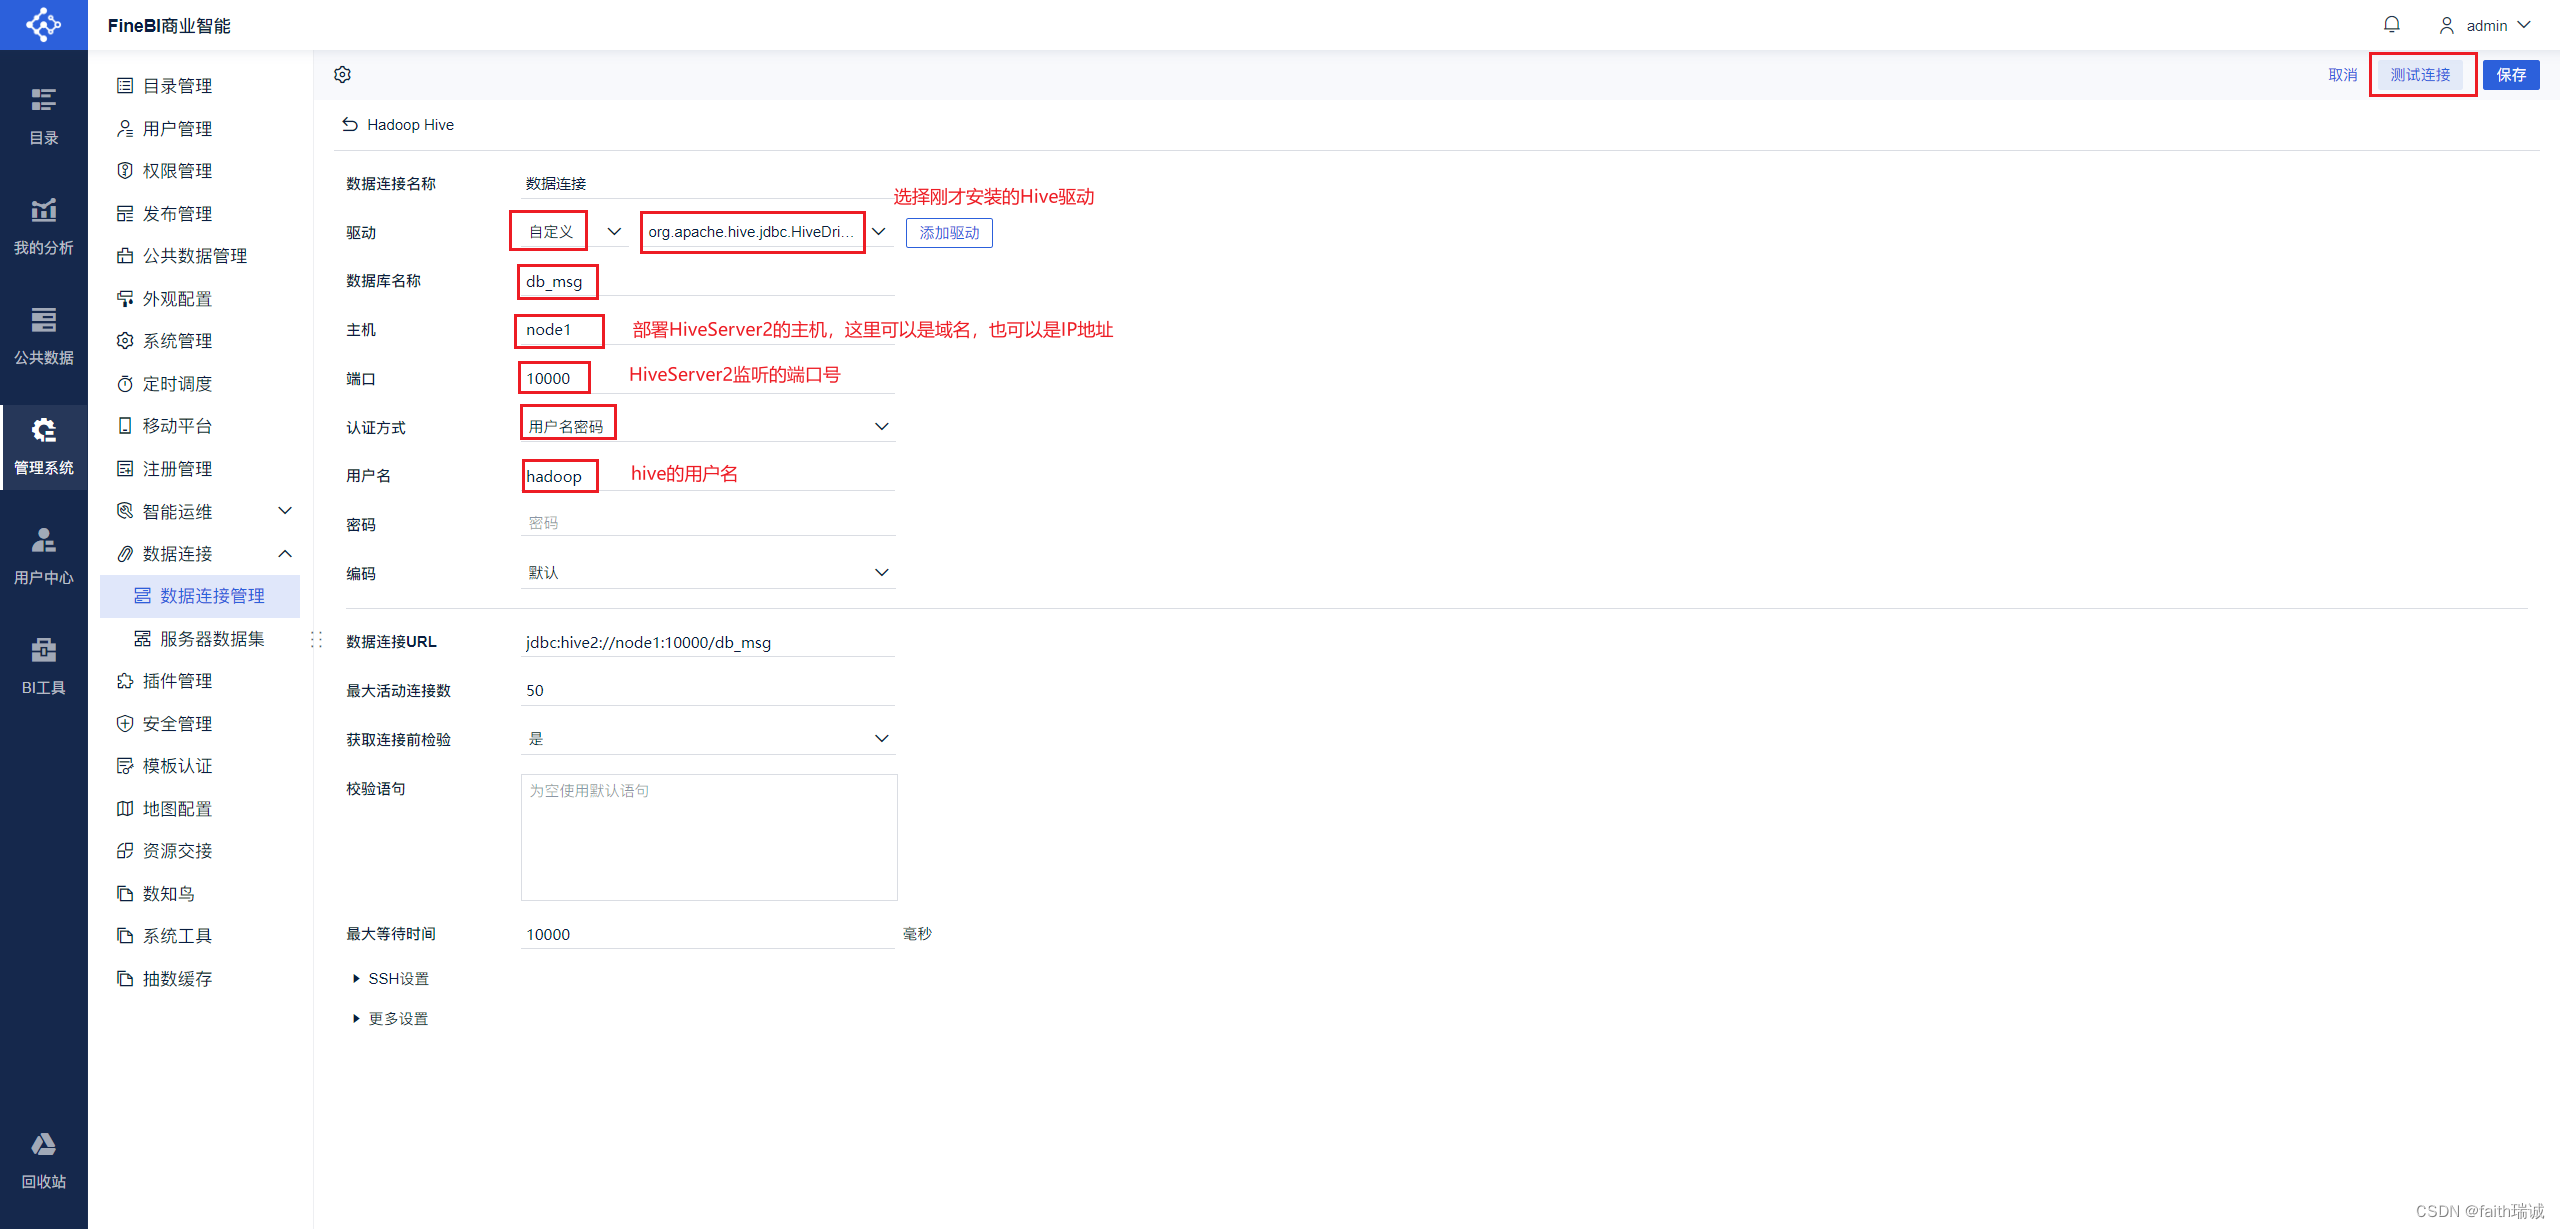Open the 我的分析 sidebar section
Image resolution: width=2560 pixels, height=1229 pixels.
pos(43,226)
